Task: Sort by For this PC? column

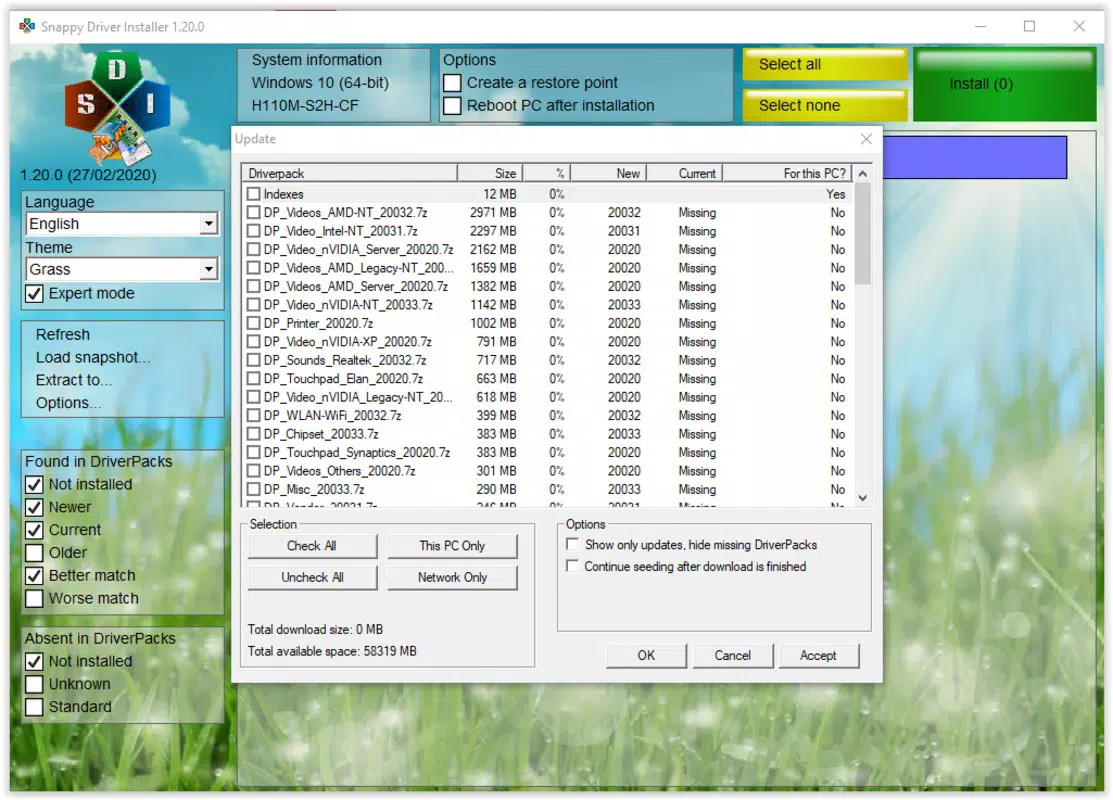Action: [x=787, y=173]
